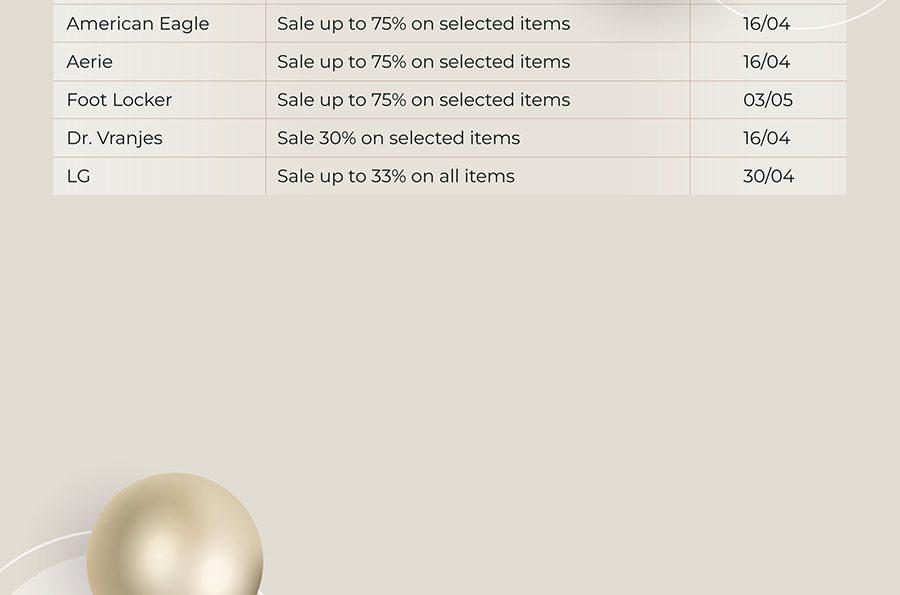900x595 pixels.
Task: Click the 30/04 date for LG
Action: (x=769, y=176)
